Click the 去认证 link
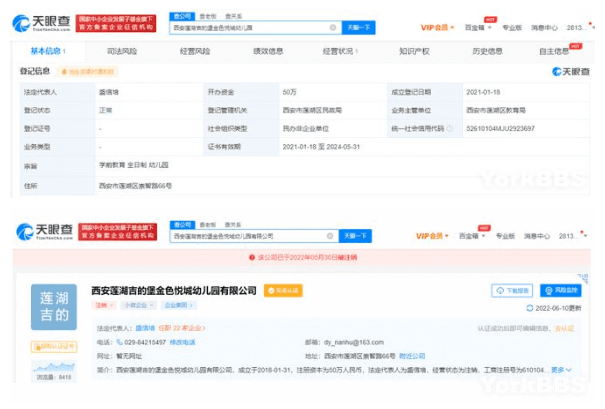 [x=564, y=328]
